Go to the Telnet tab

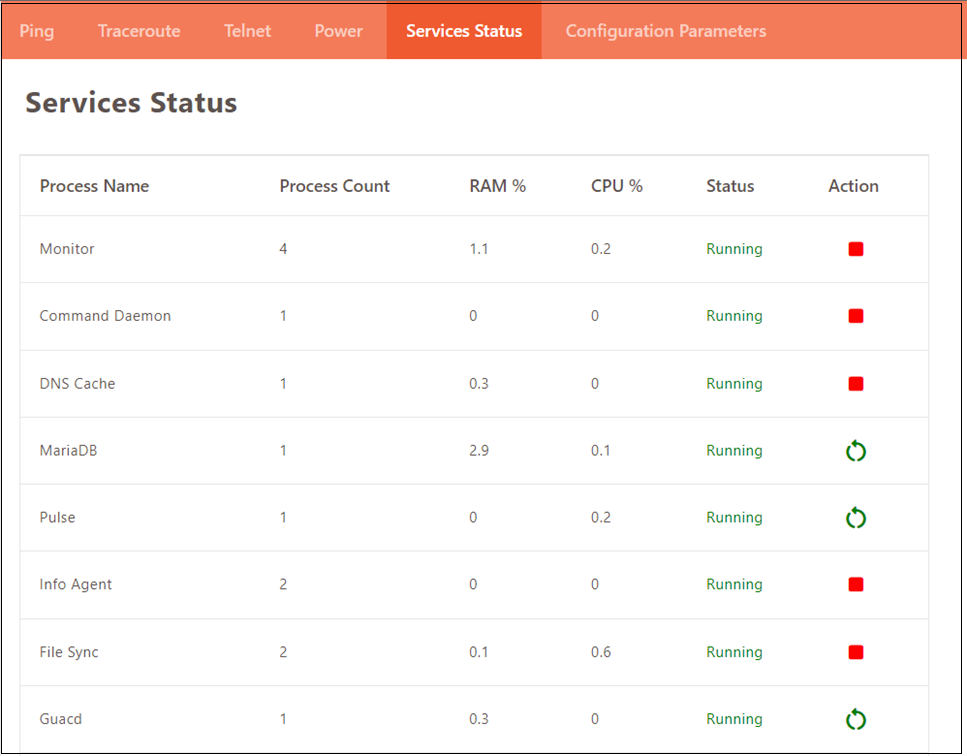click(x=247, y=31)
